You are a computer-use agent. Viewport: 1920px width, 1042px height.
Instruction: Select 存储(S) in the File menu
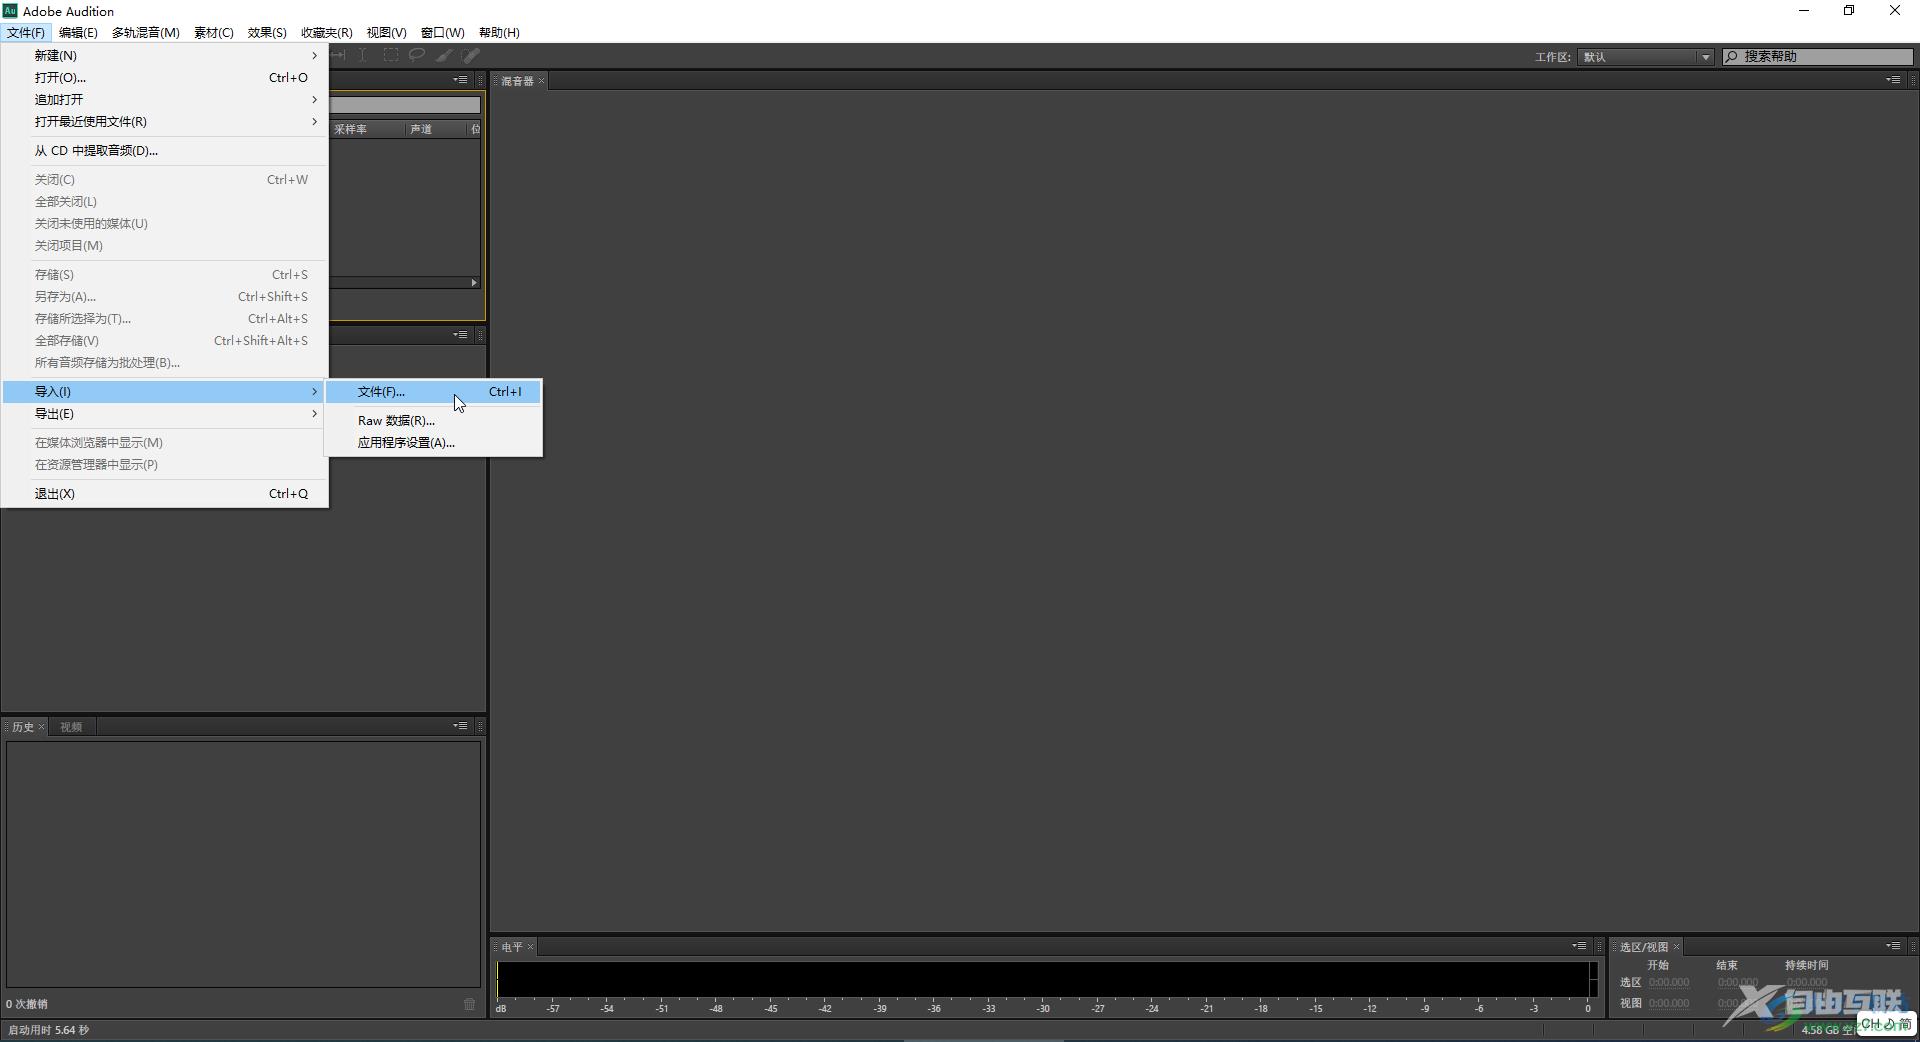[164, 274]
